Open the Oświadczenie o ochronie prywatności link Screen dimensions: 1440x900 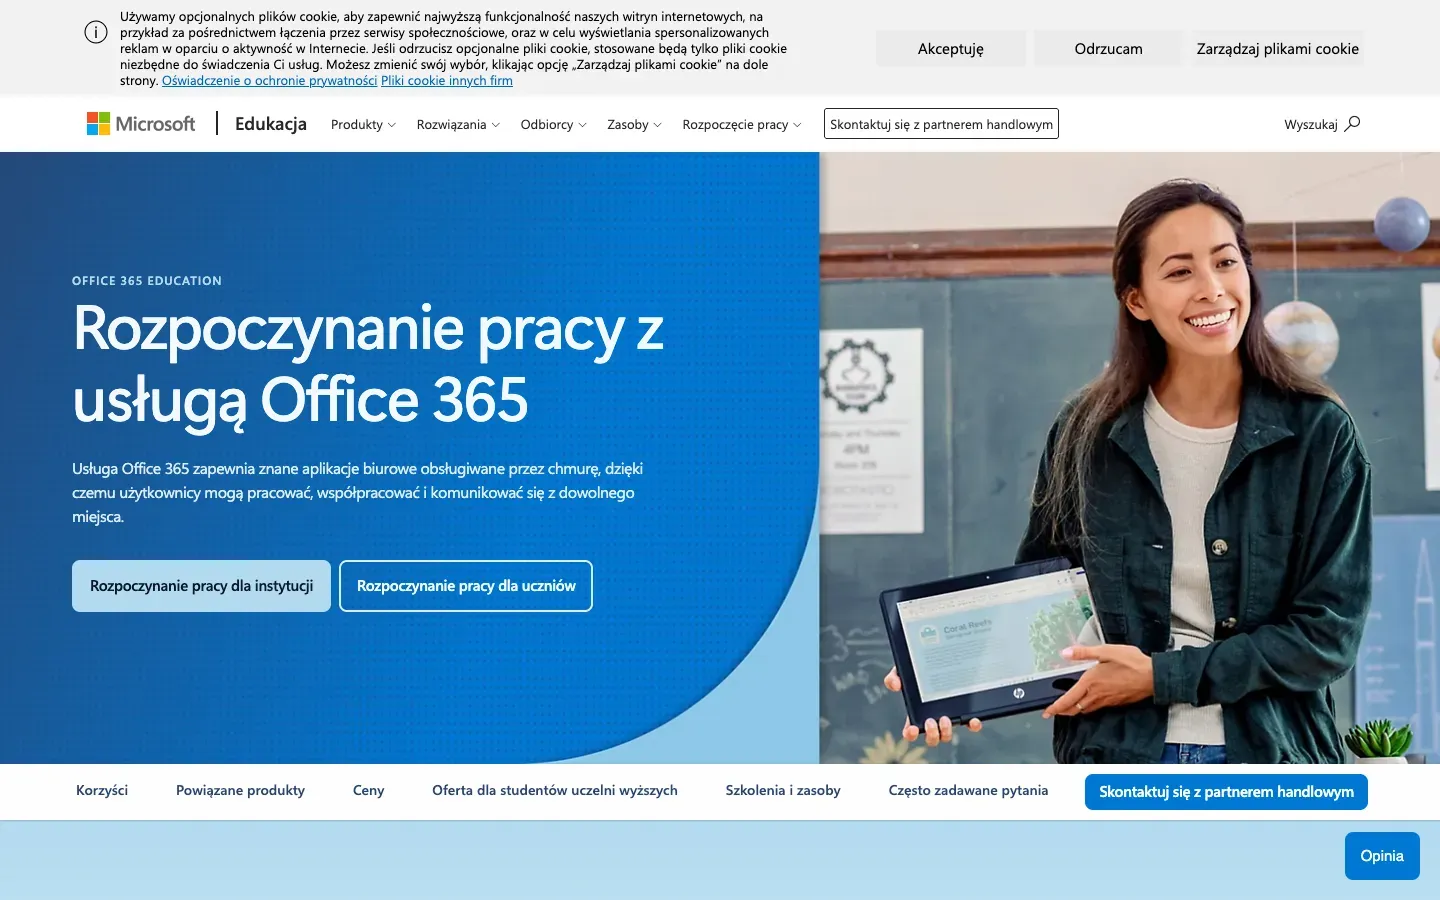pos(269,81)
